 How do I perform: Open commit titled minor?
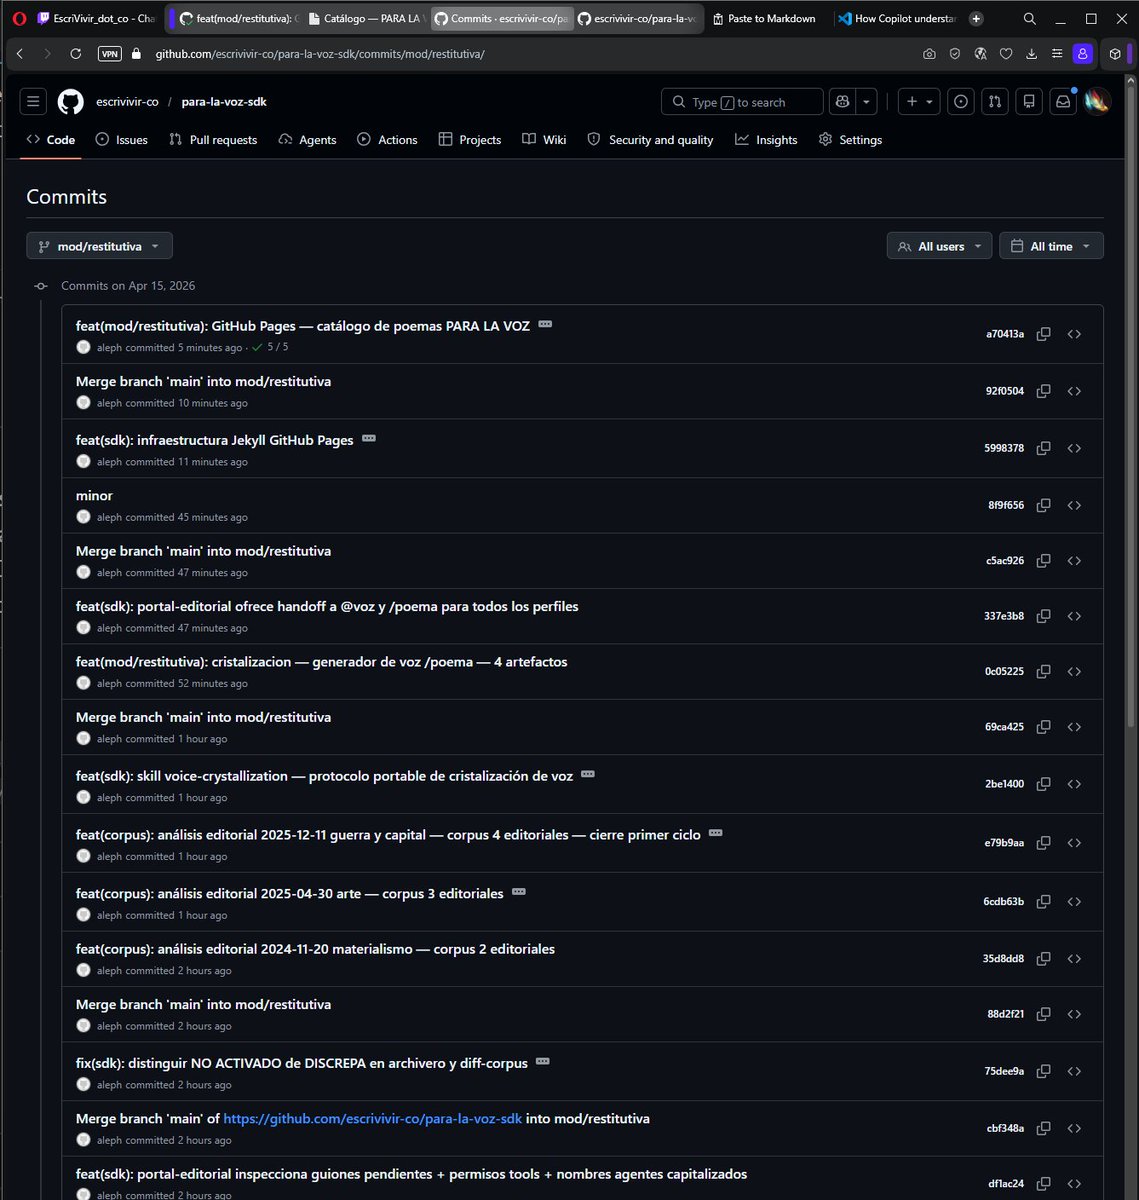coord(94,496)
